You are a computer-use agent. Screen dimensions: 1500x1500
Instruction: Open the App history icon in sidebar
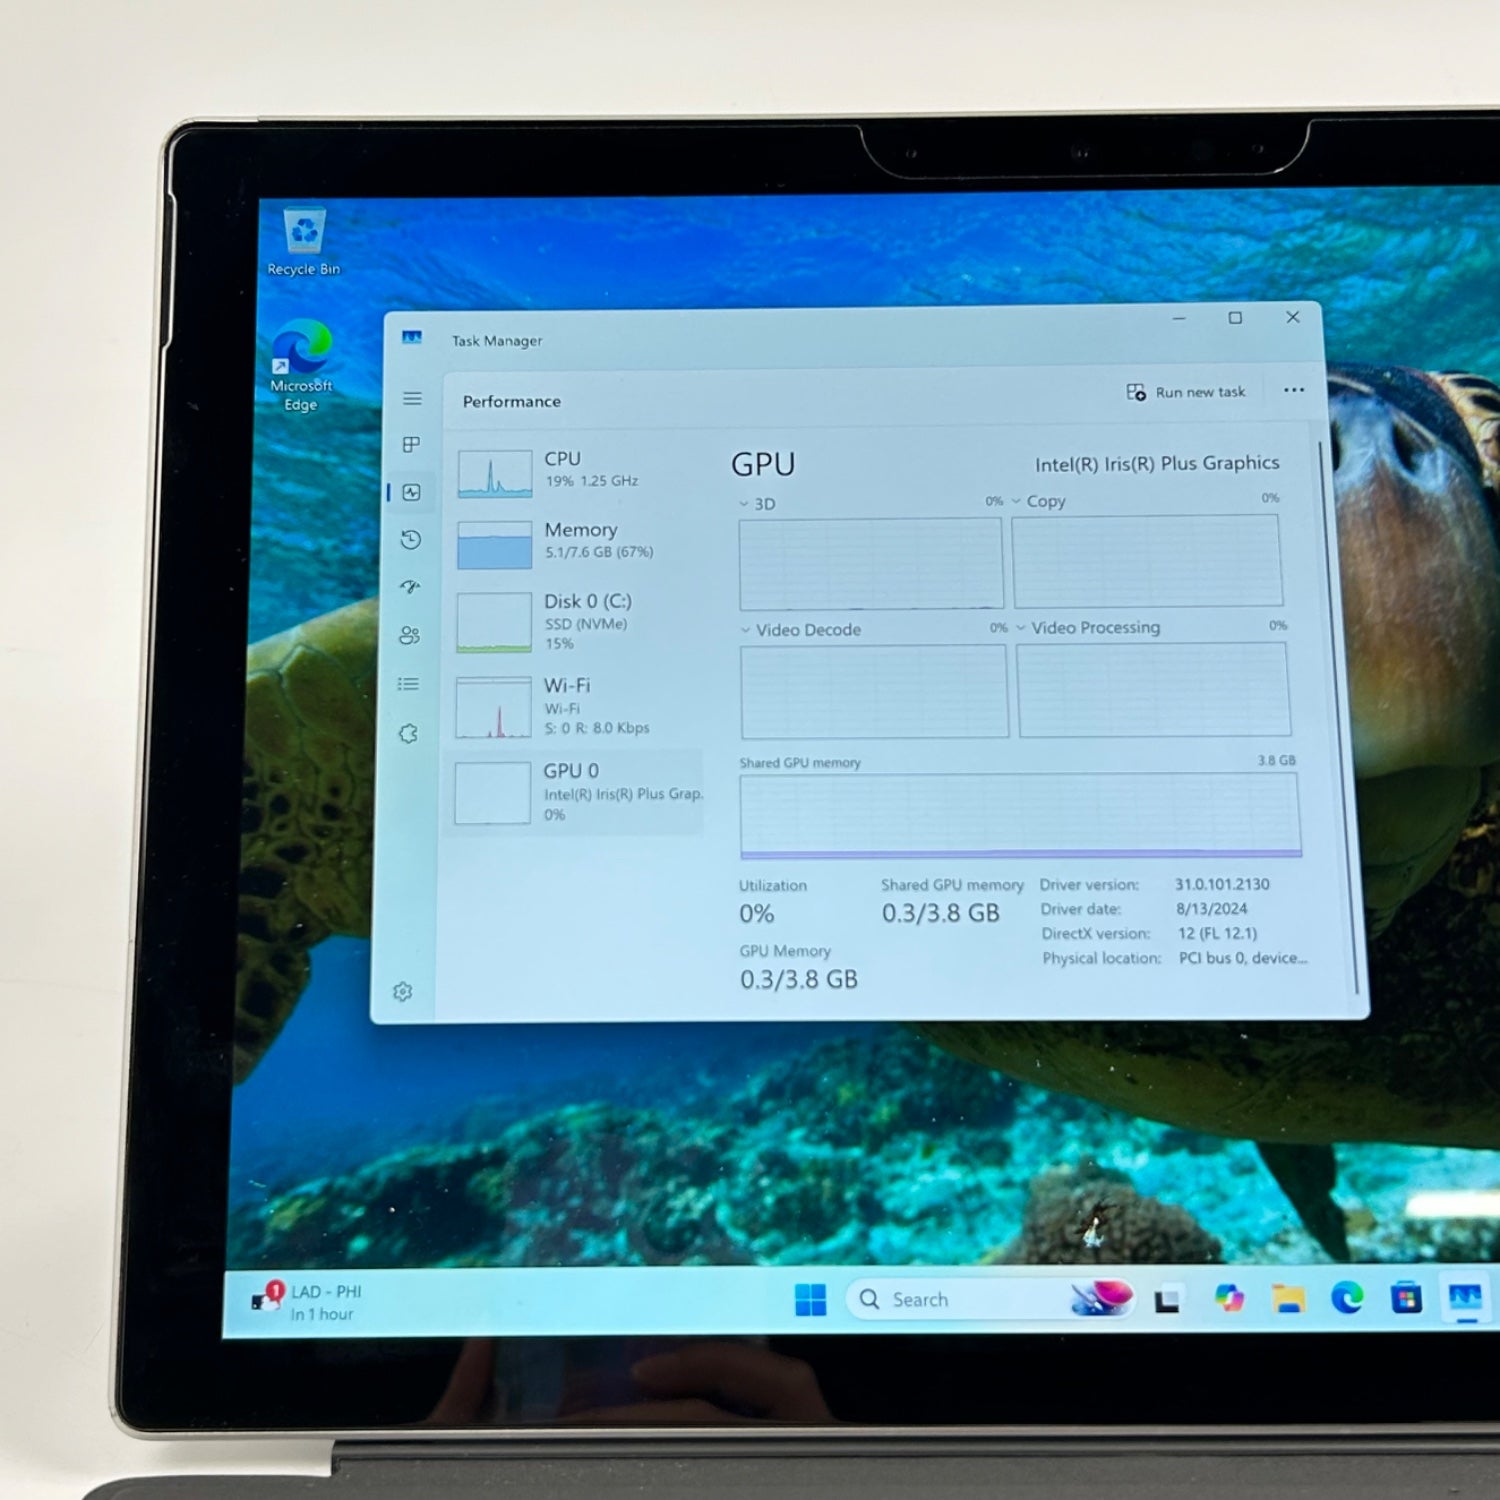pyautogui.click(x=410, y=540)
